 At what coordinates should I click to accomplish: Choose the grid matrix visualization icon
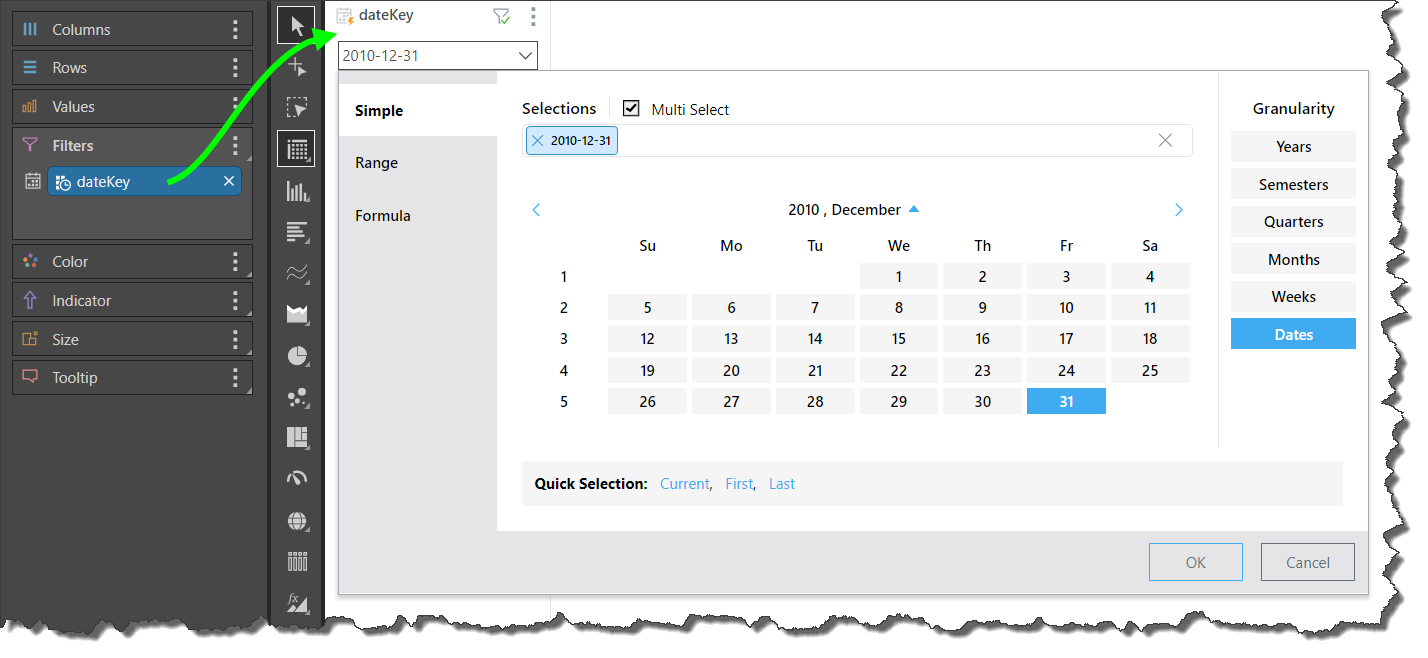click(297, 149)
